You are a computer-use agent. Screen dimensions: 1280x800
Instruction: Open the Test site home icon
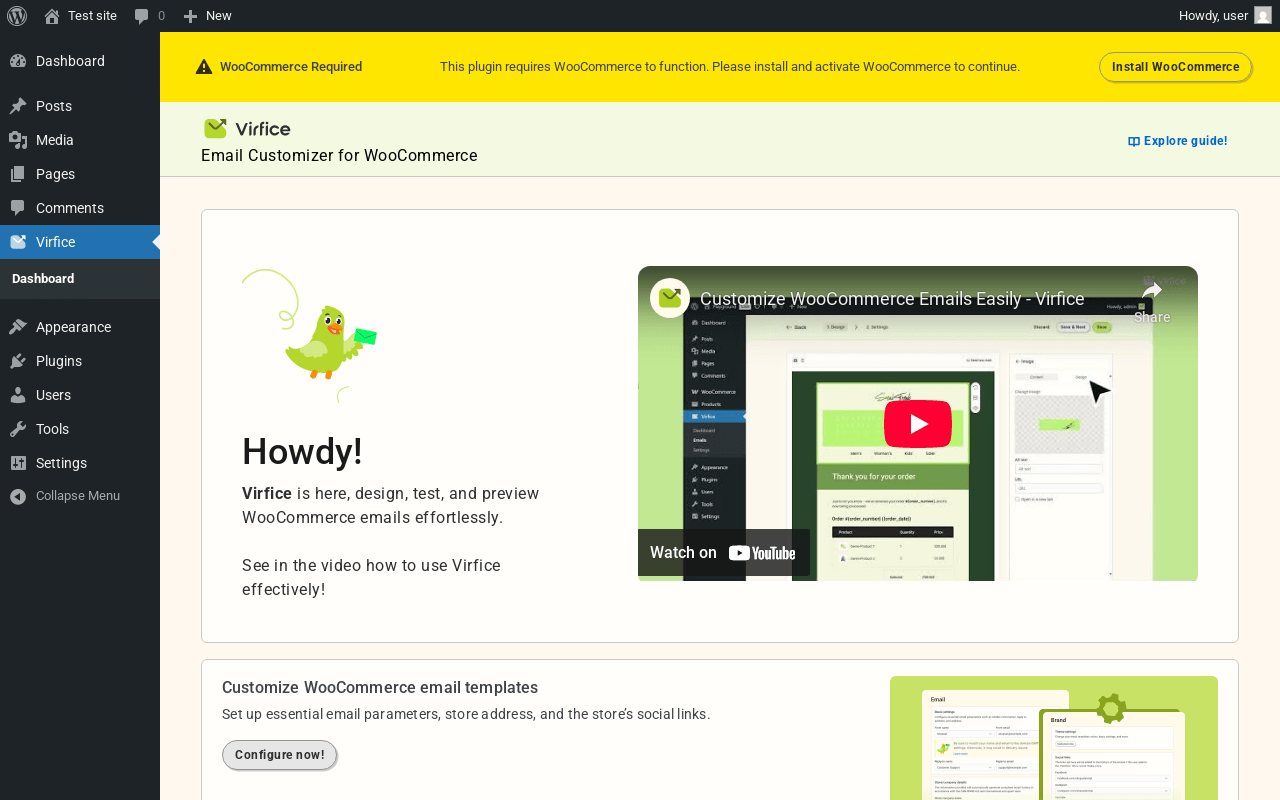click(52, 16)
